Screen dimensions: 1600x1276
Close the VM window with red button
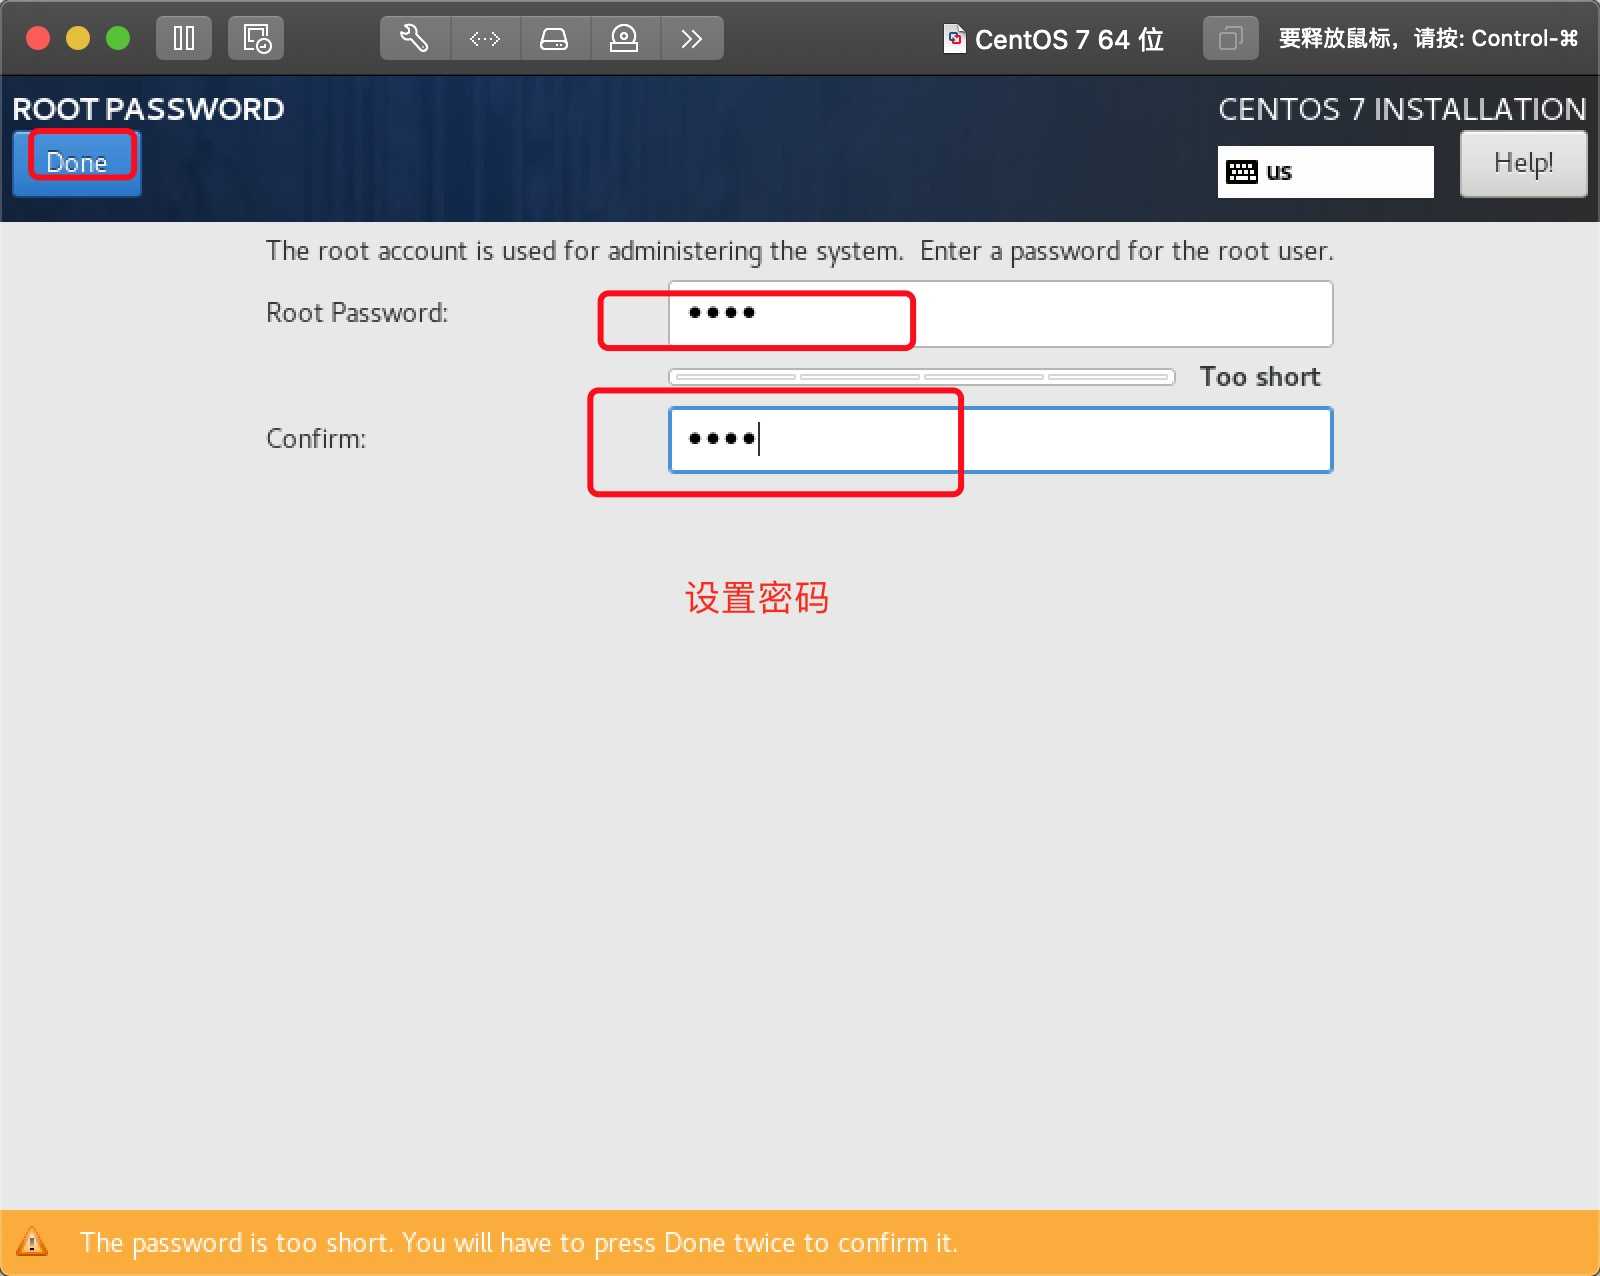click(38, 38)
